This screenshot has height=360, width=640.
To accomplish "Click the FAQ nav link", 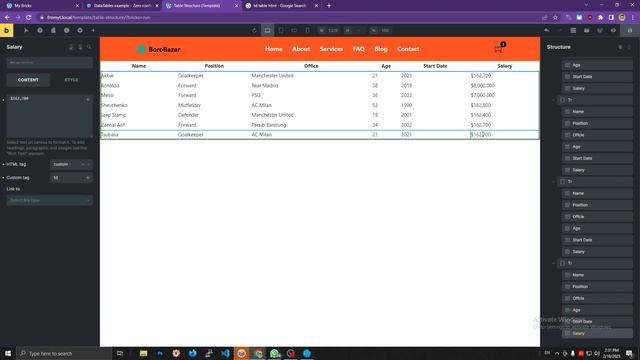I will tap(358, 49).
